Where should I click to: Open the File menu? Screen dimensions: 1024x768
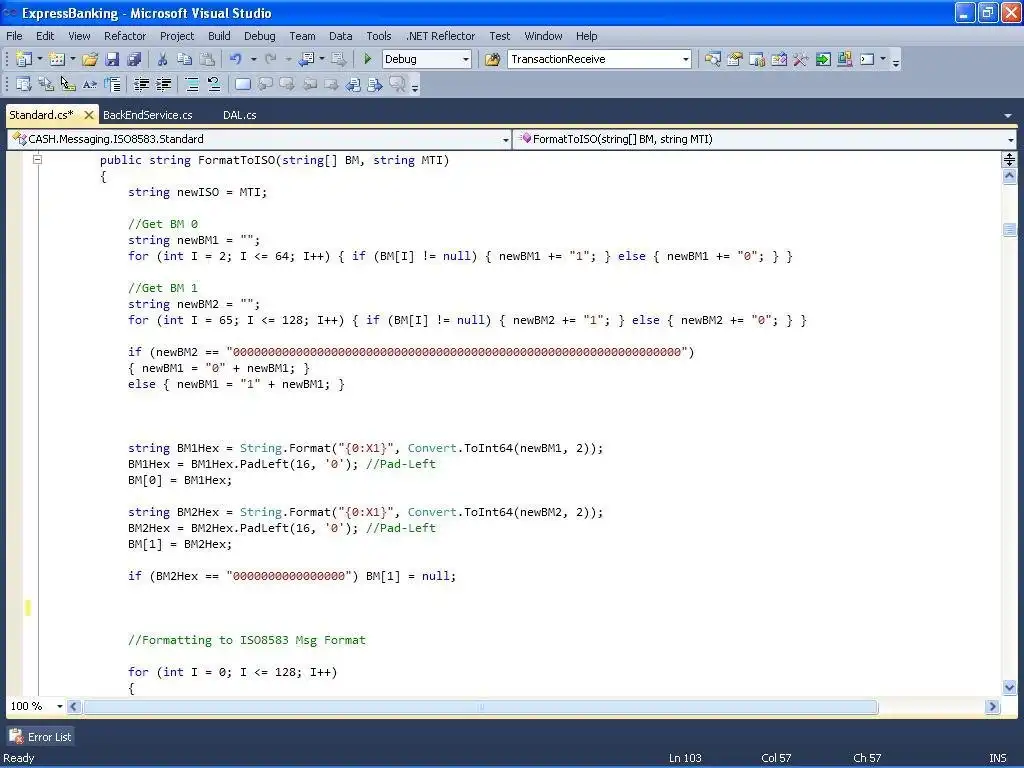tap(14, 36)
